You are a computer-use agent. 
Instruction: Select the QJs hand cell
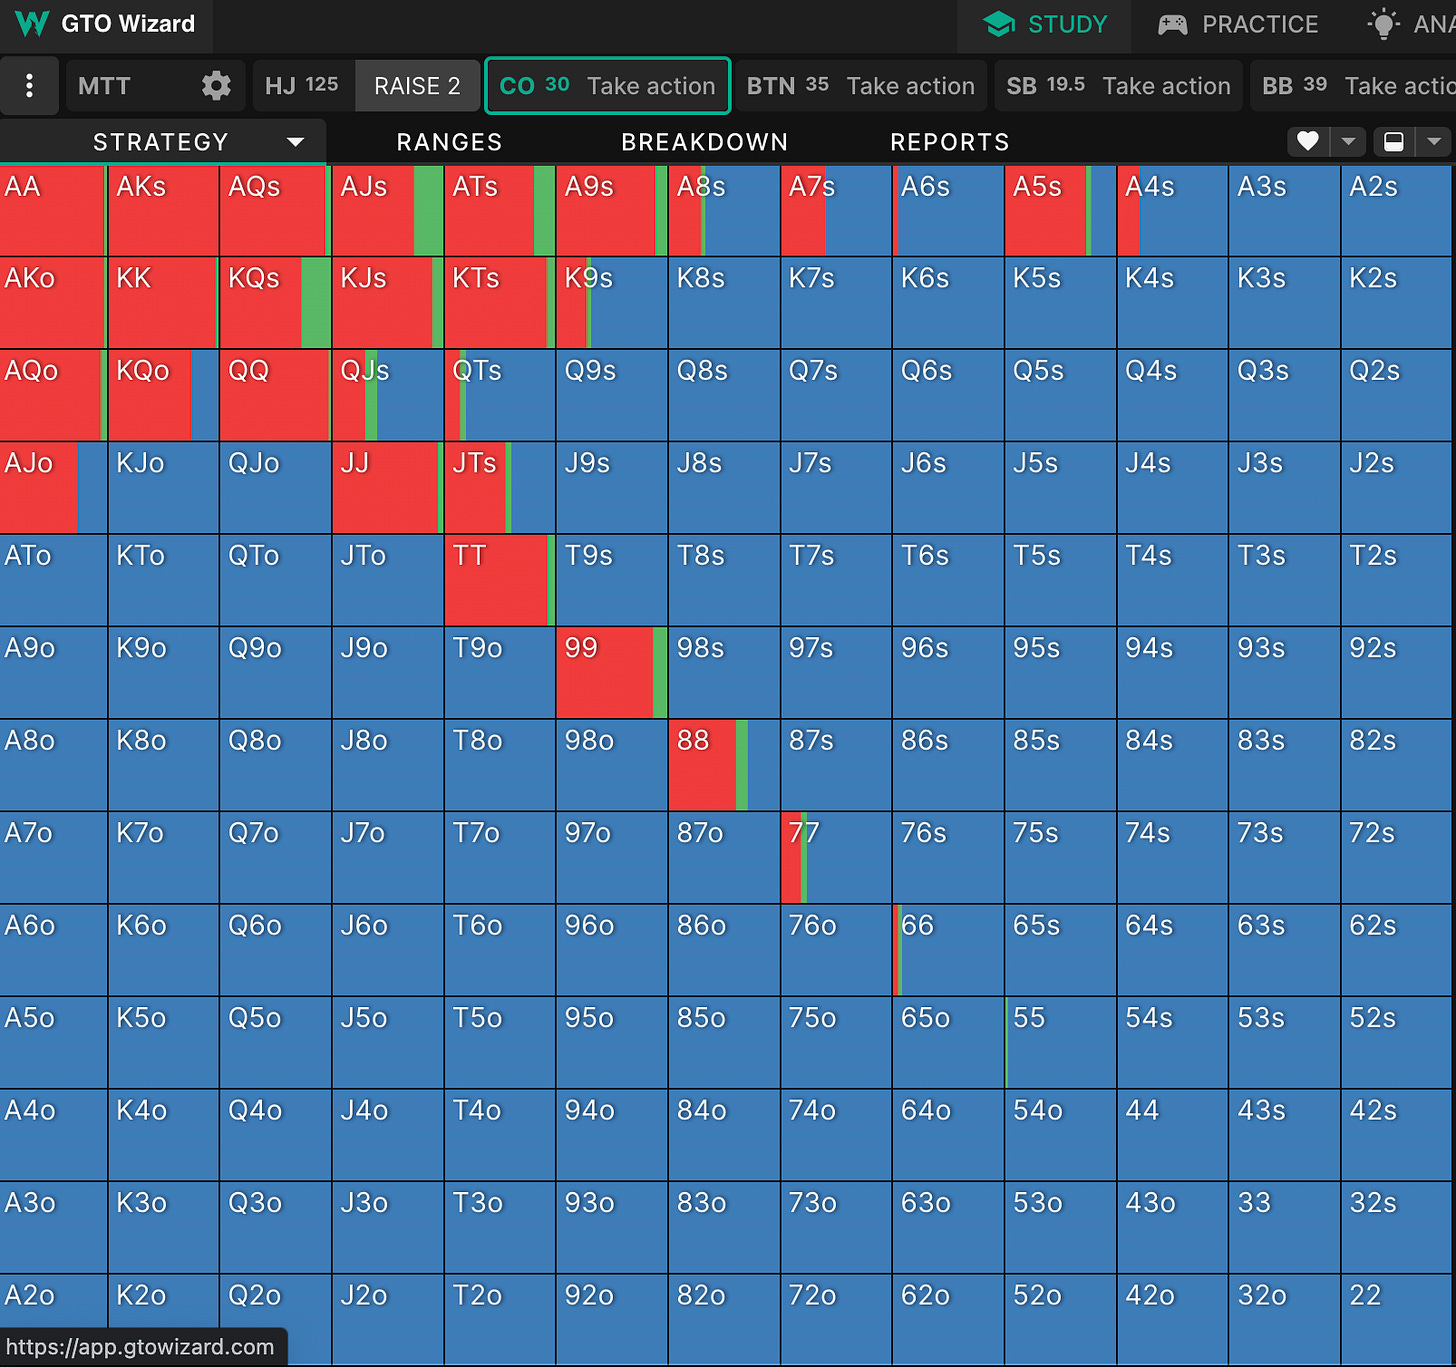(x=388, y=395)
